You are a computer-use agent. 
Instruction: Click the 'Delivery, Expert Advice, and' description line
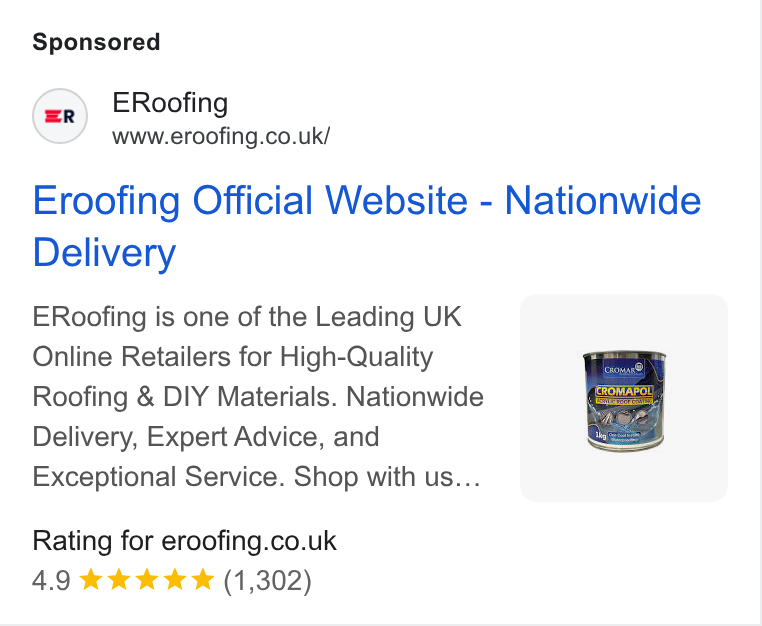pos(206,437)
